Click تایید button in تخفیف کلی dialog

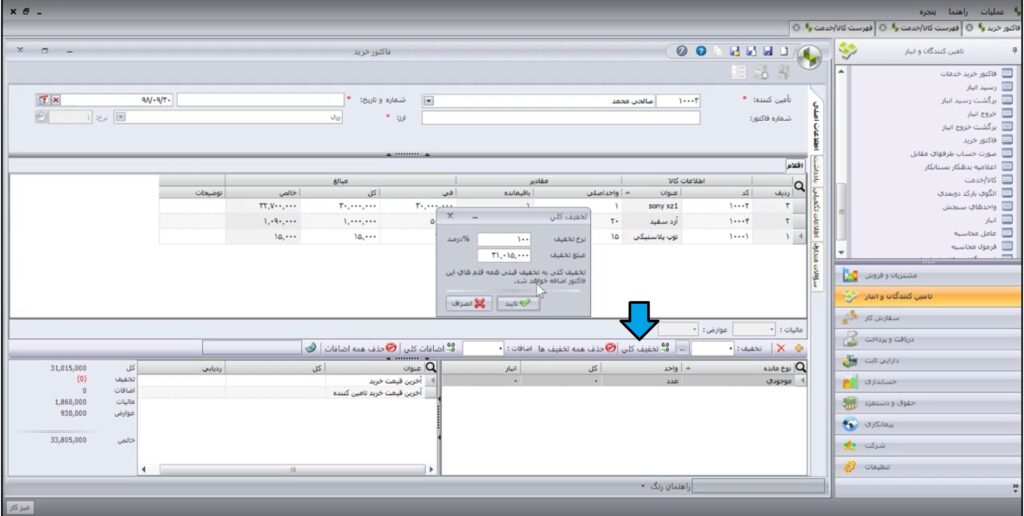click(x=518, y=304)
